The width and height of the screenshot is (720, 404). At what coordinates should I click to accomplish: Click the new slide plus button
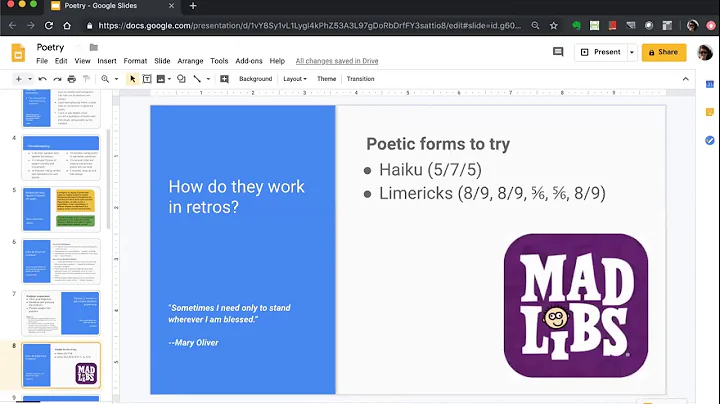pos(18,79)
